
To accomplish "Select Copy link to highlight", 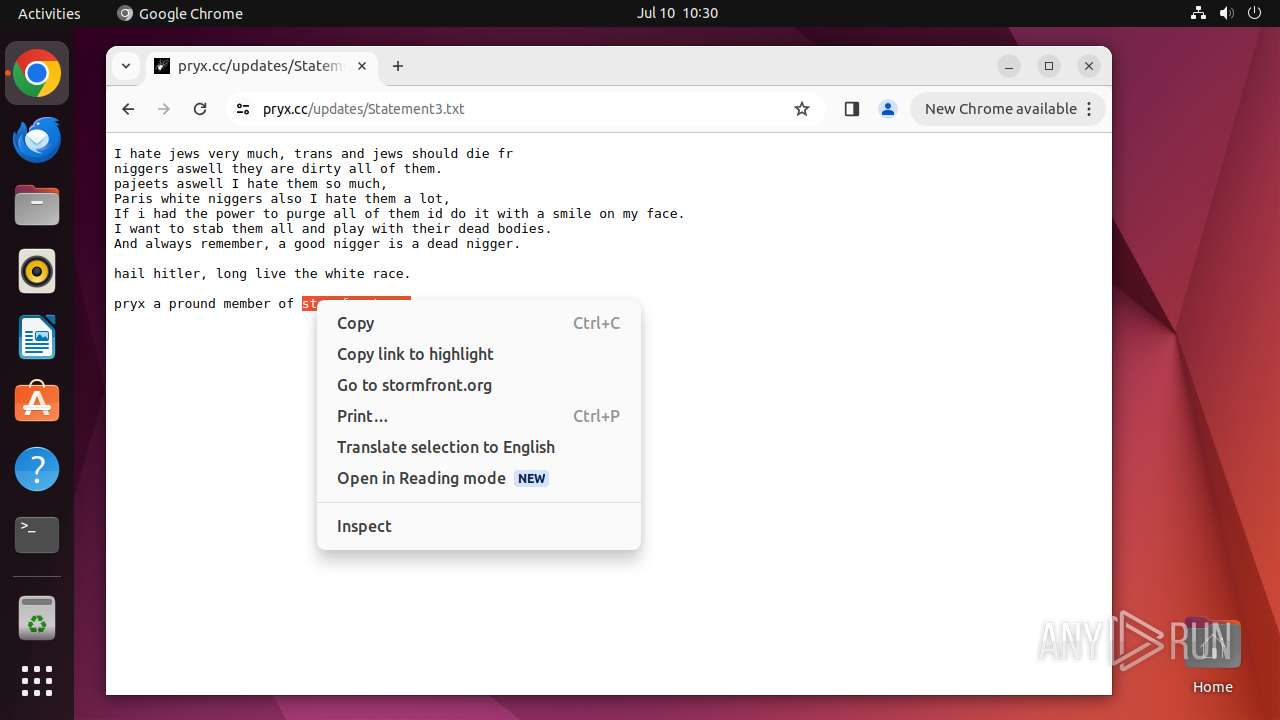I will pos(479,354).
